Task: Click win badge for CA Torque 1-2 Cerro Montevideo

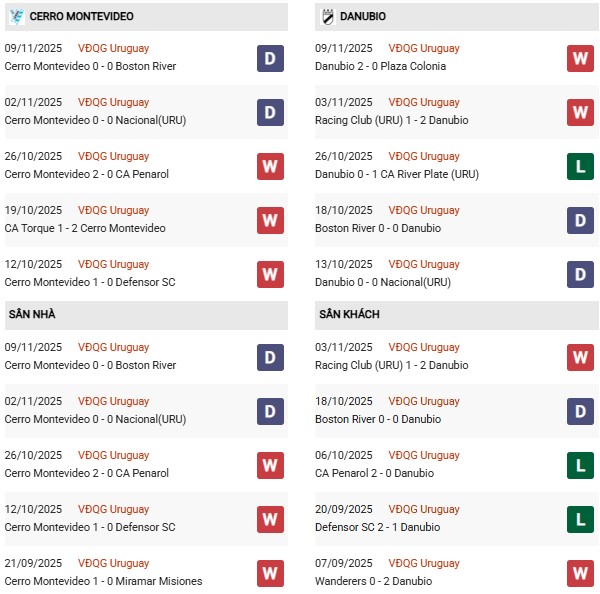Action: click(x=270, y=220)
